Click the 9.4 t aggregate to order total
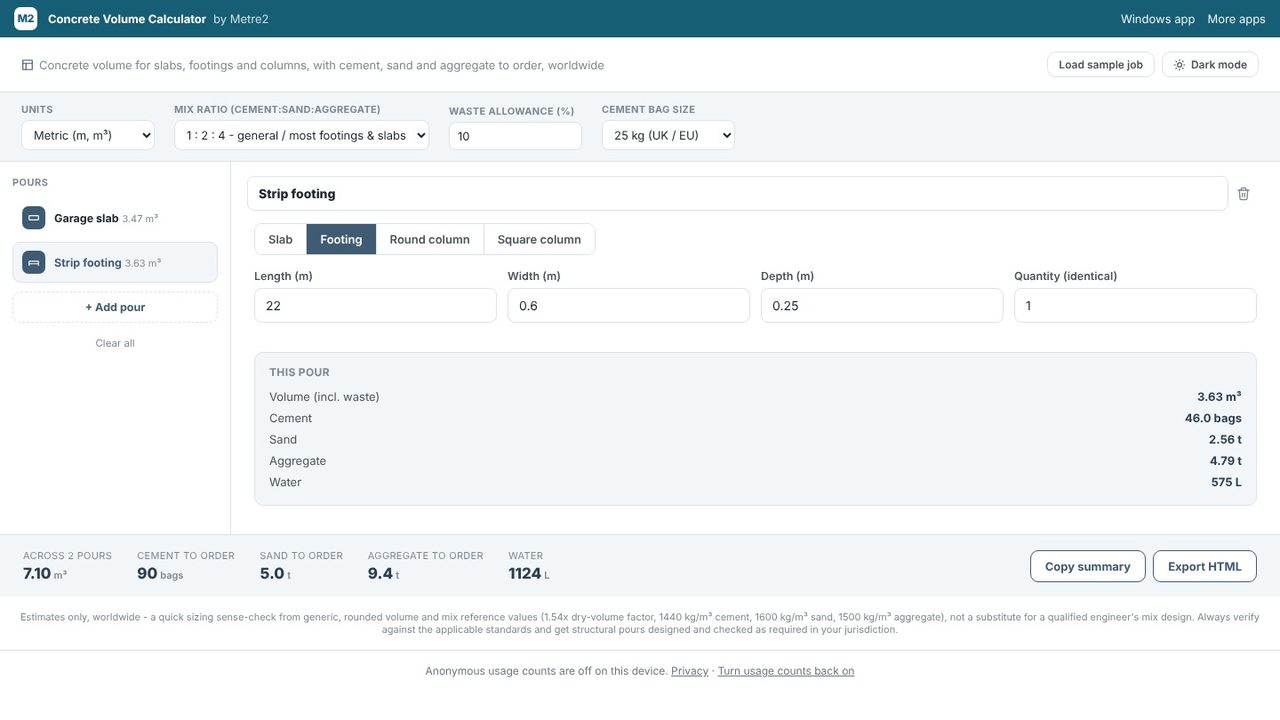 click(x=383, y=574)
